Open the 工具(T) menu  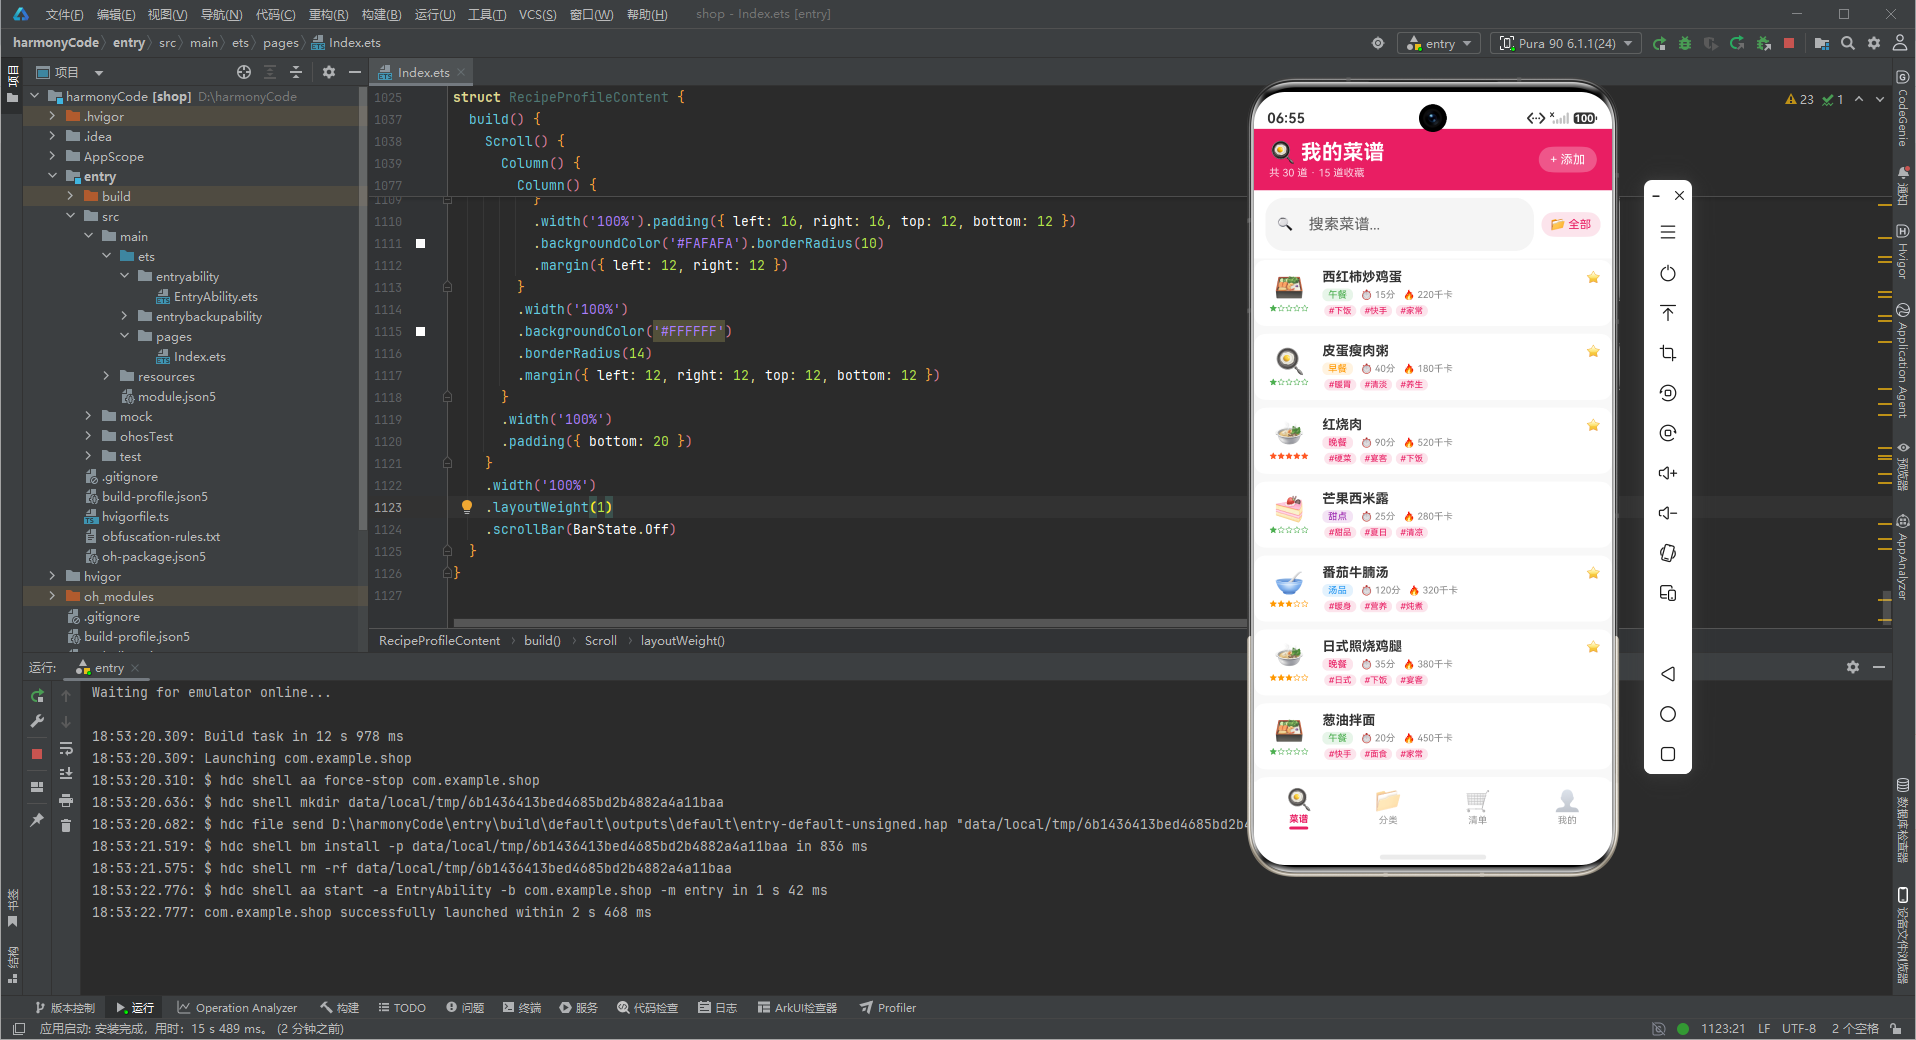coord(487,14)
